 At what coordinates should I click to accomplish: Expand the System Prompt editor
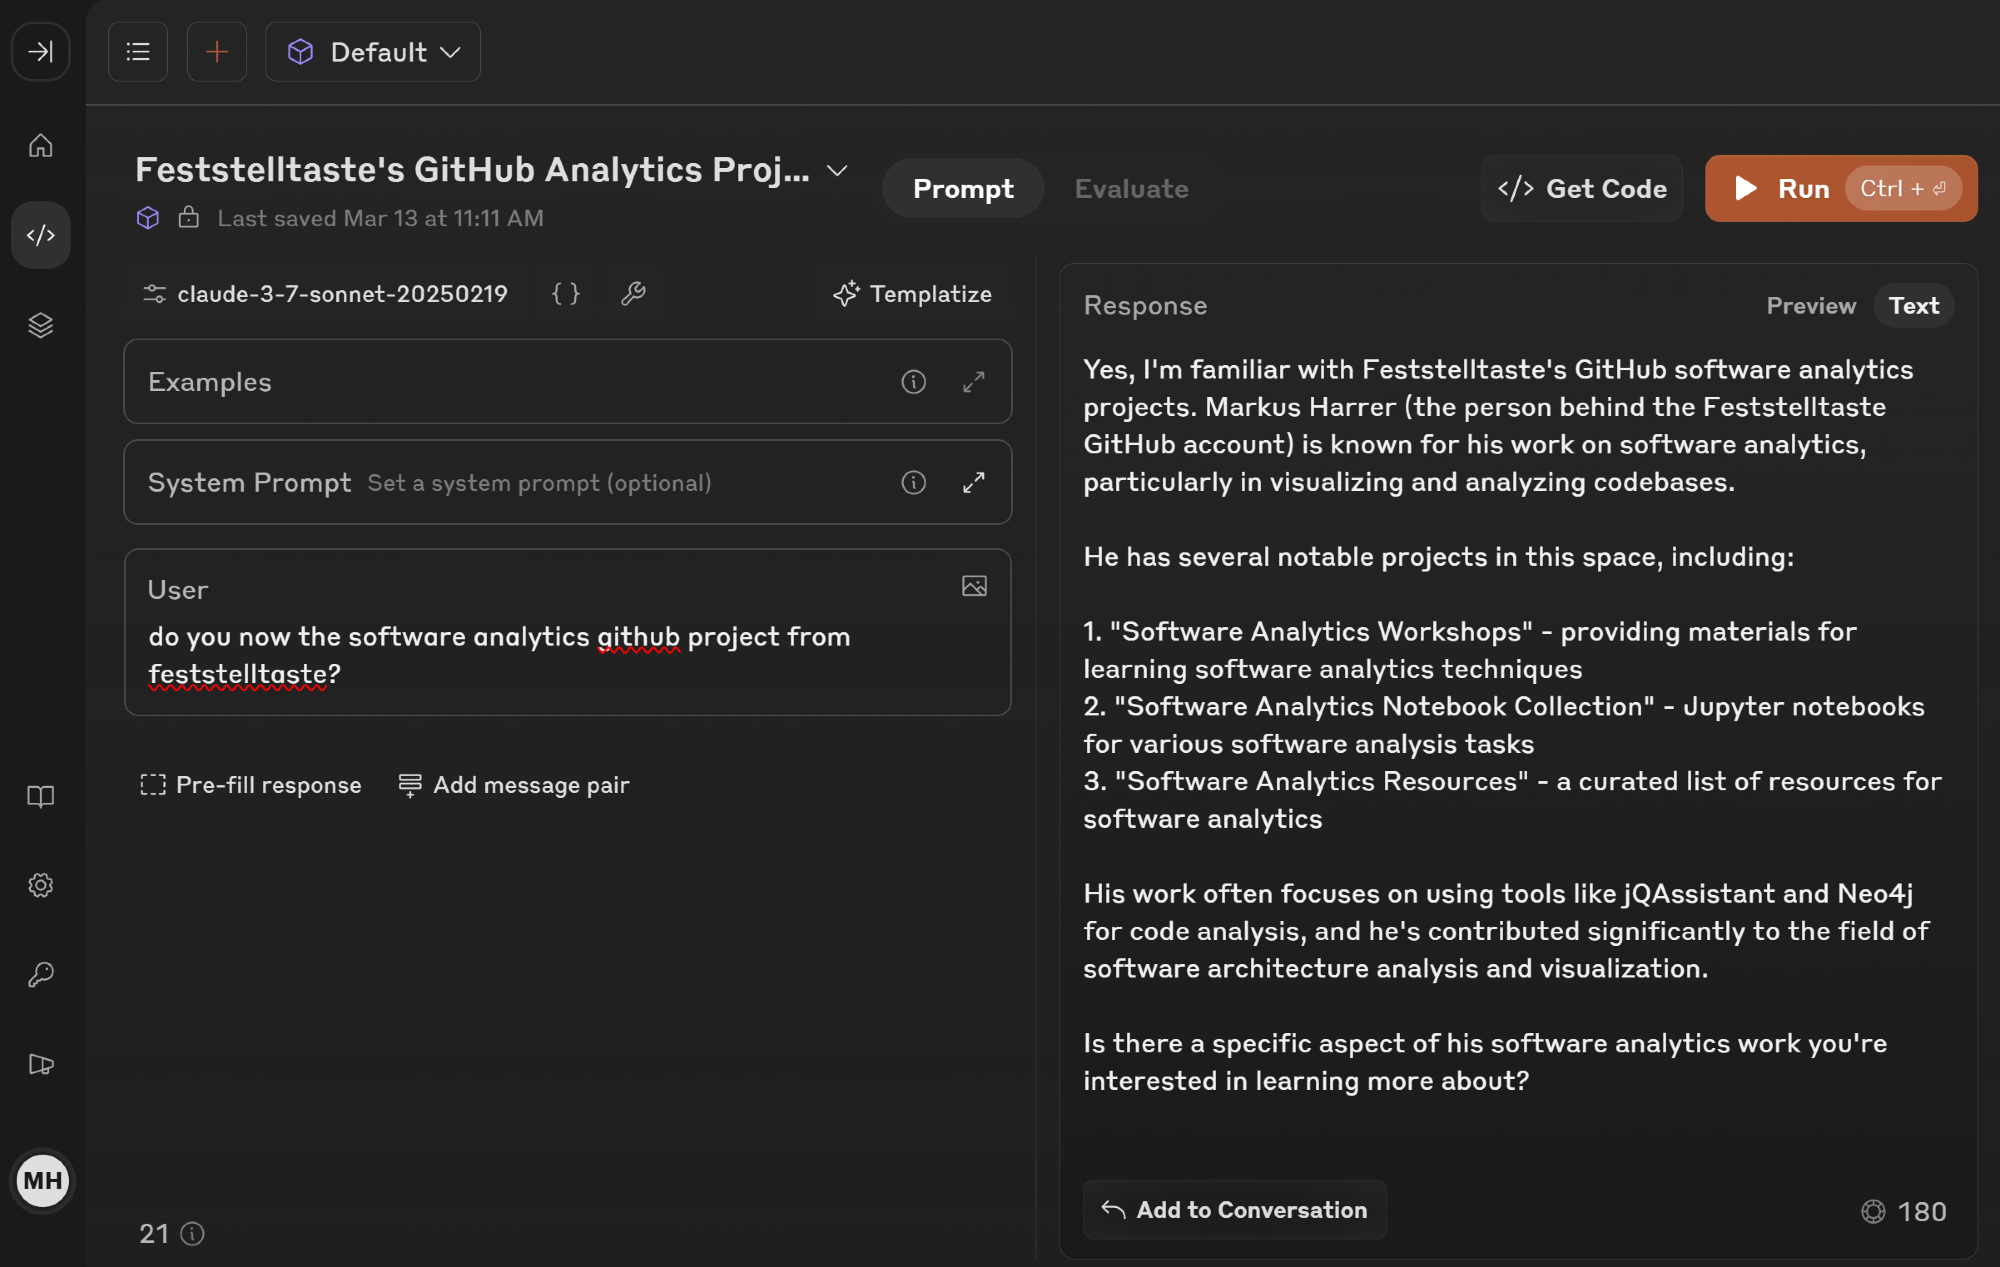[x=973, y=483]
